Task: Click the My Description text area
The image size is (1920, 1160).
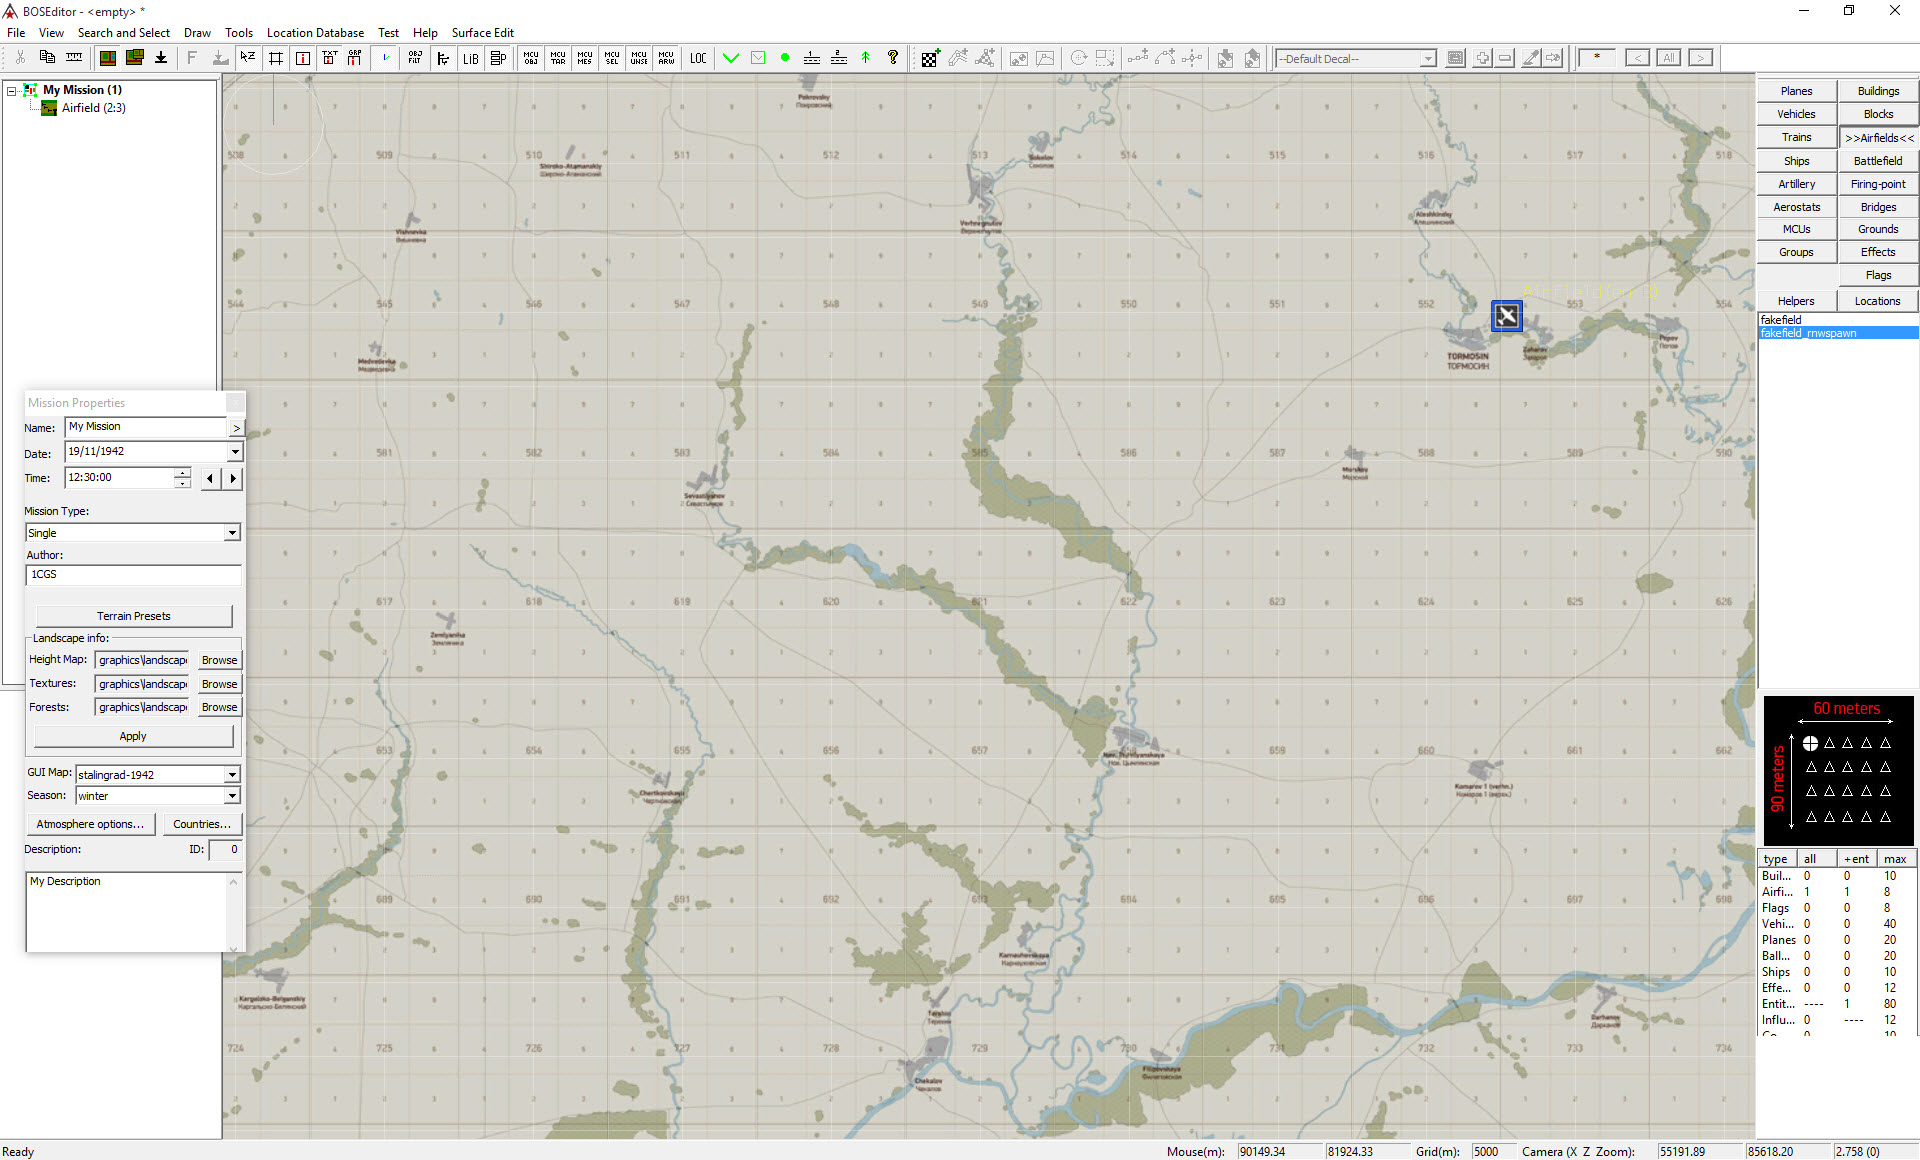Action: click(x=127, y=912)
